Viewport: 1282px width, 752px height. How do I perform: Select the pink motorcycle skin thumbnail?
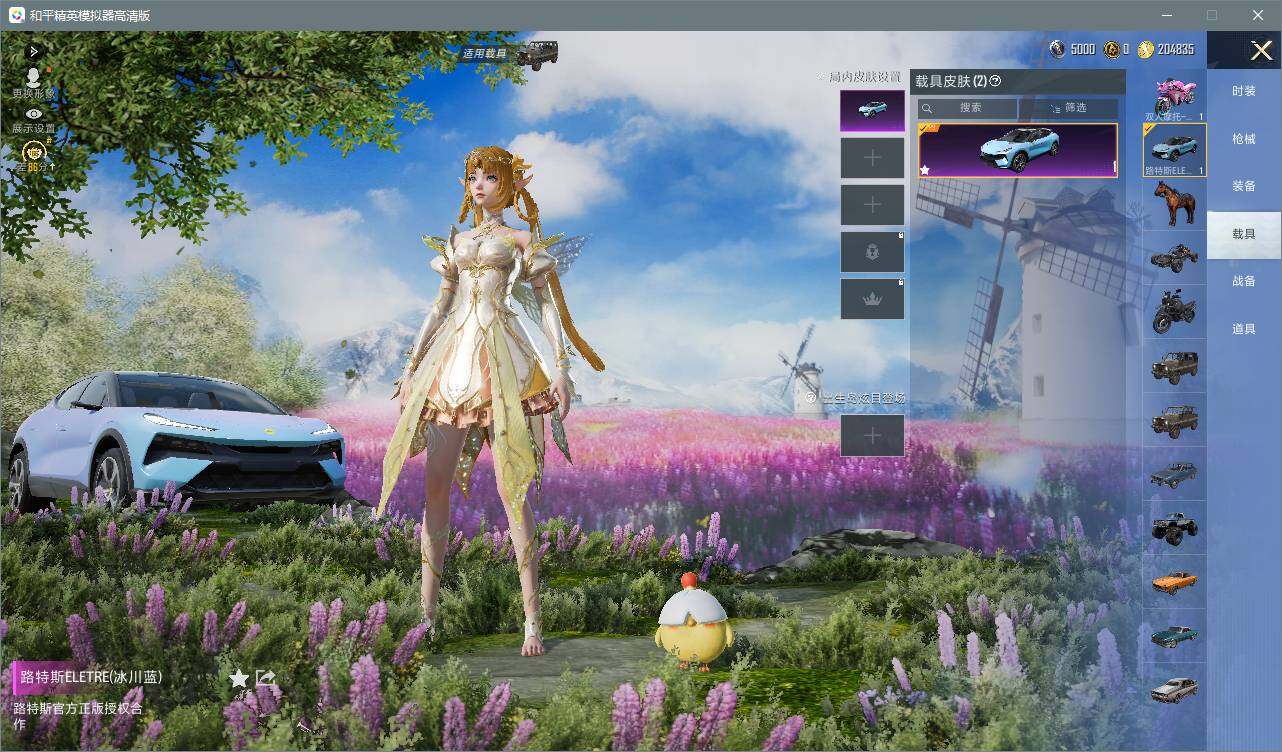point(1174,96)
